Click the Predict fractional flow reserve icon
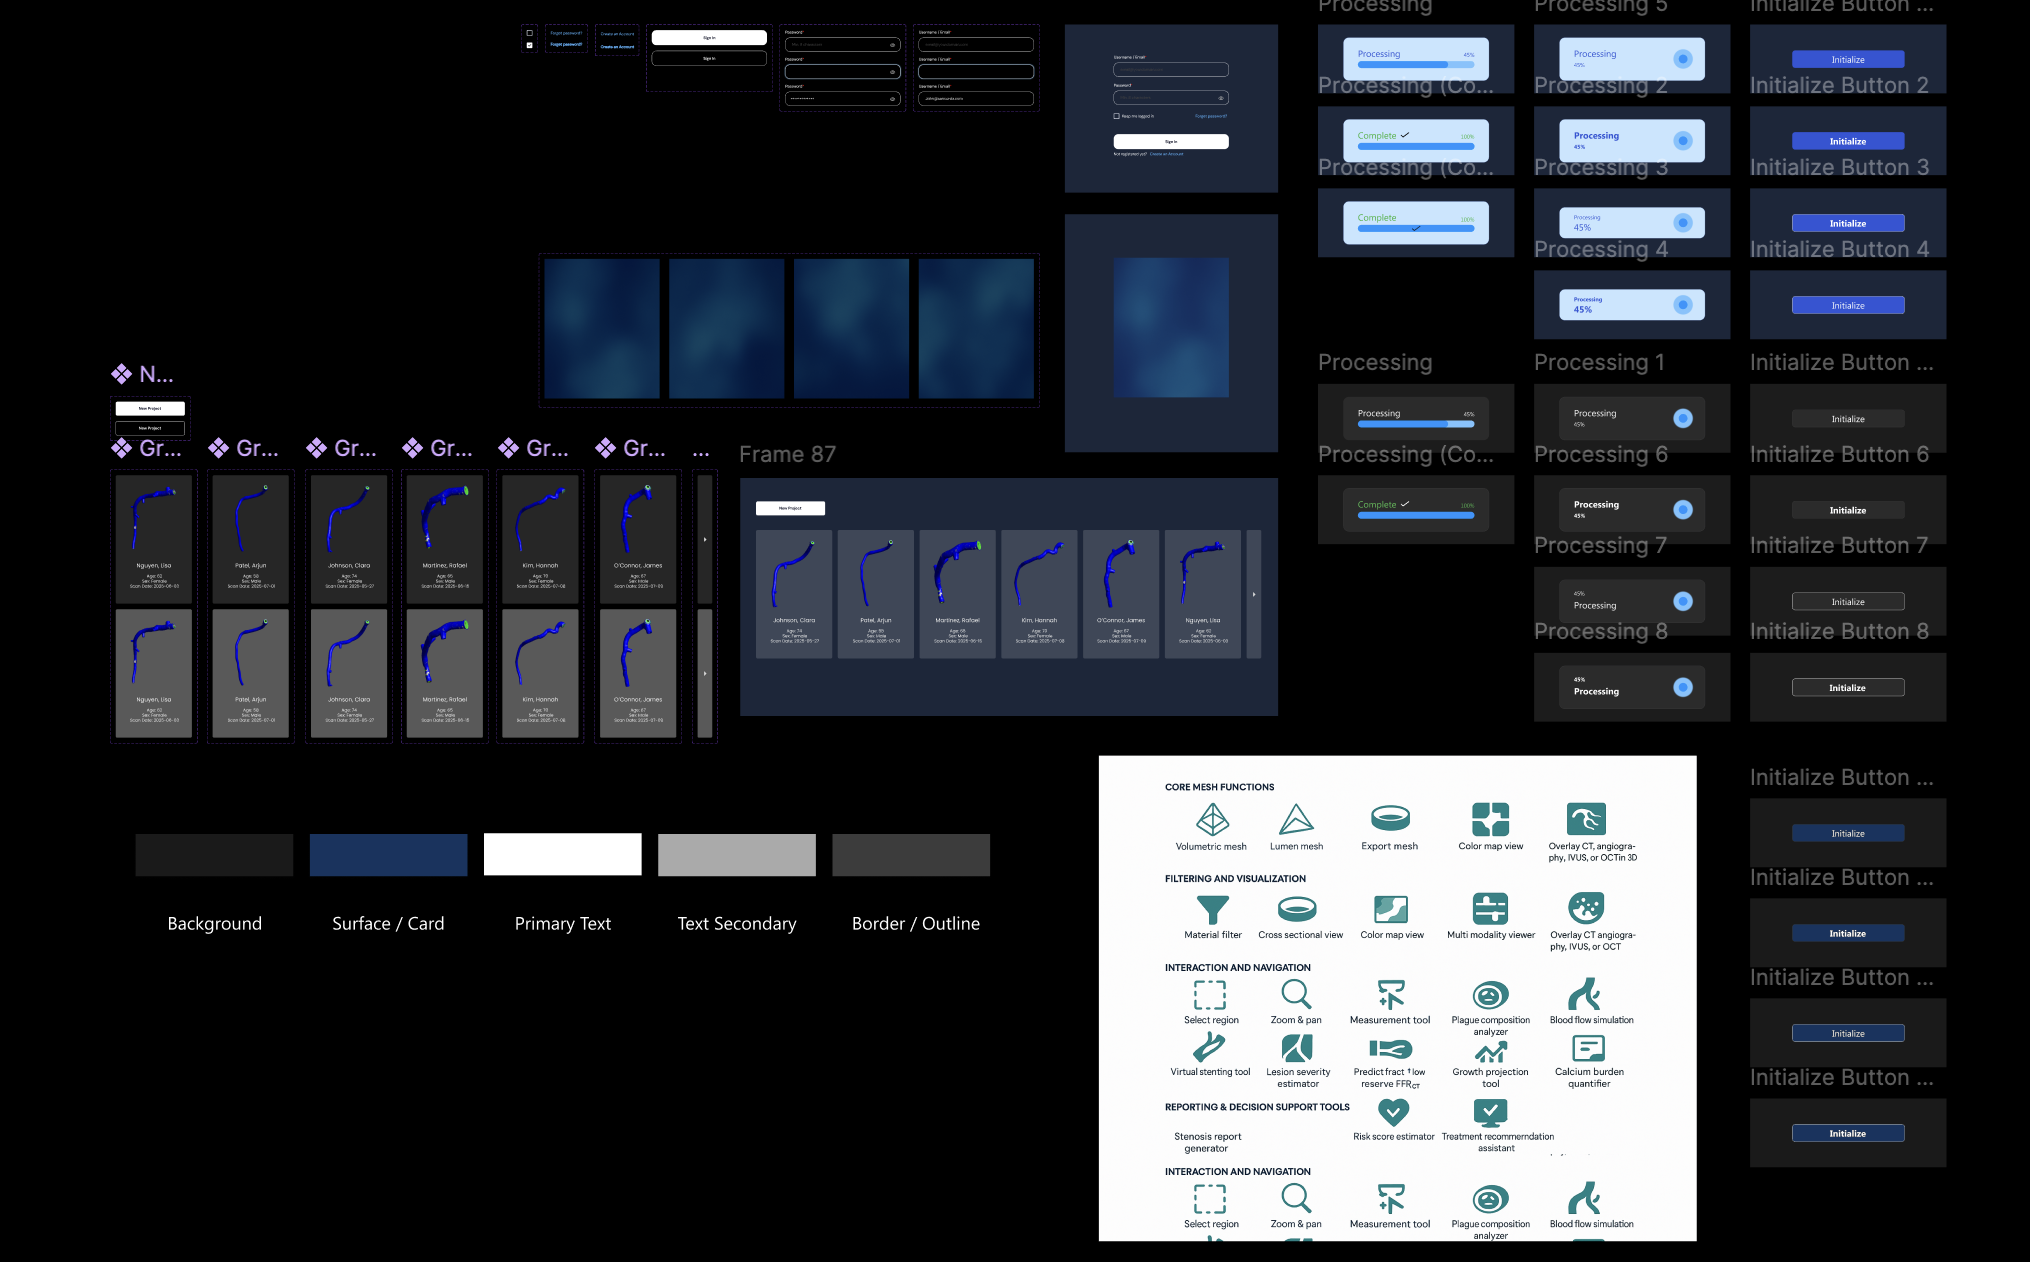 (x=1390, y=1049)
